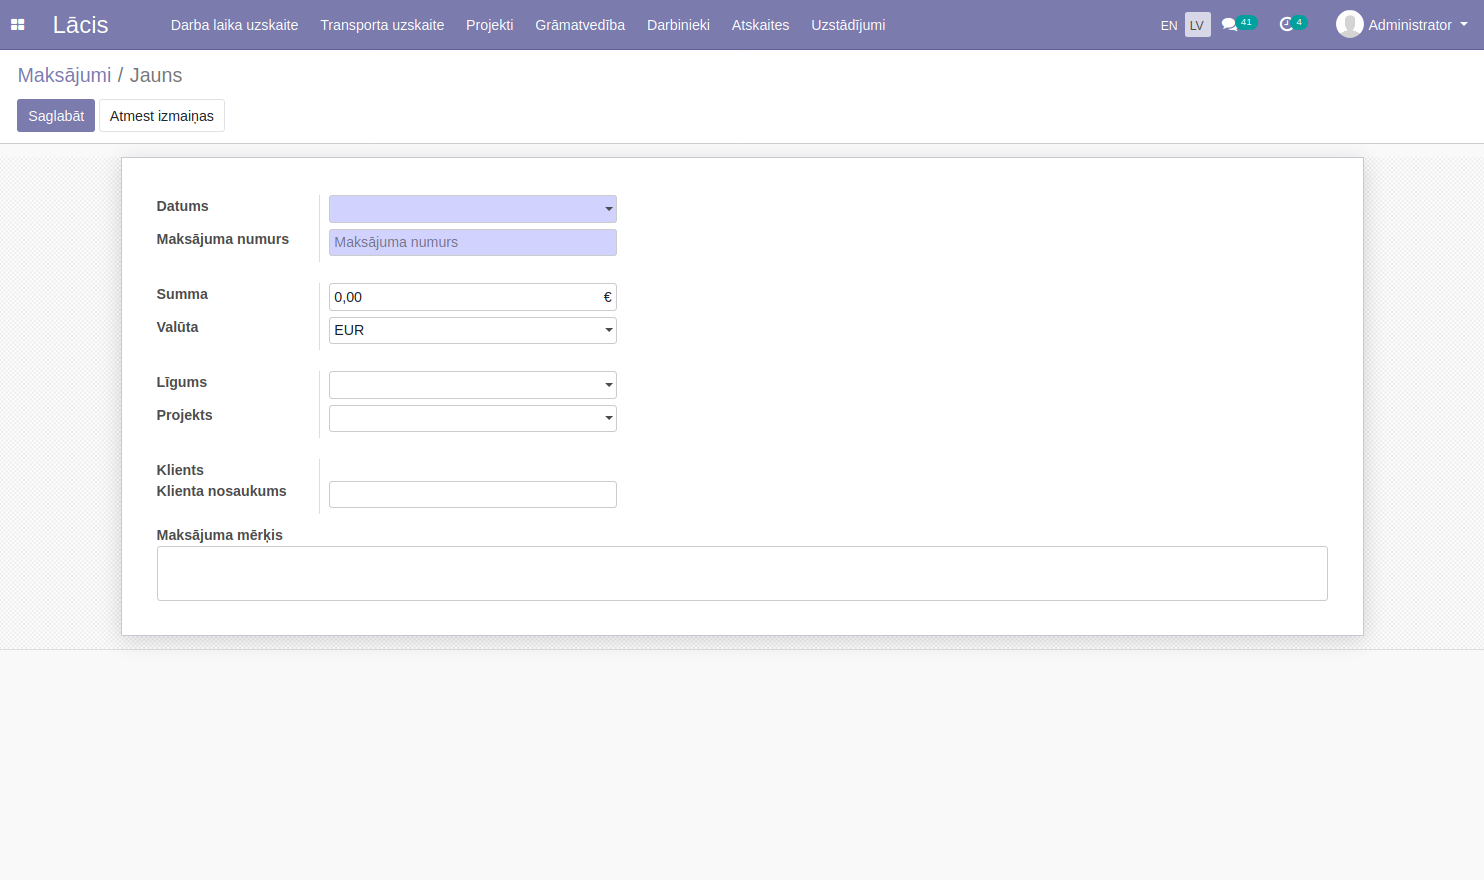Open the Darba laika uzskaite menu
1484x880 pixels.
pyautogui.click(x=234, y=25)
